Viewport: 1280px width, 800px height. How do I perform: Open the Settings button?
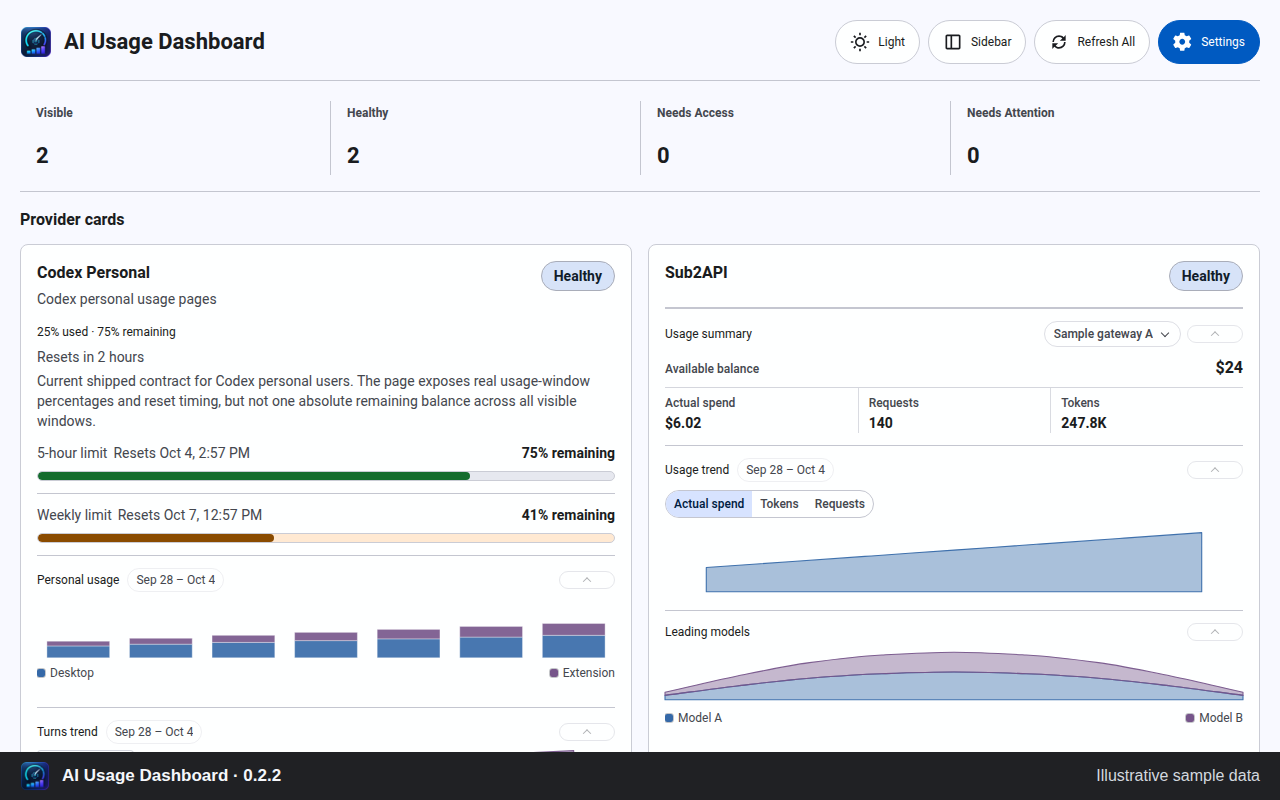[x=1209, y=42]
